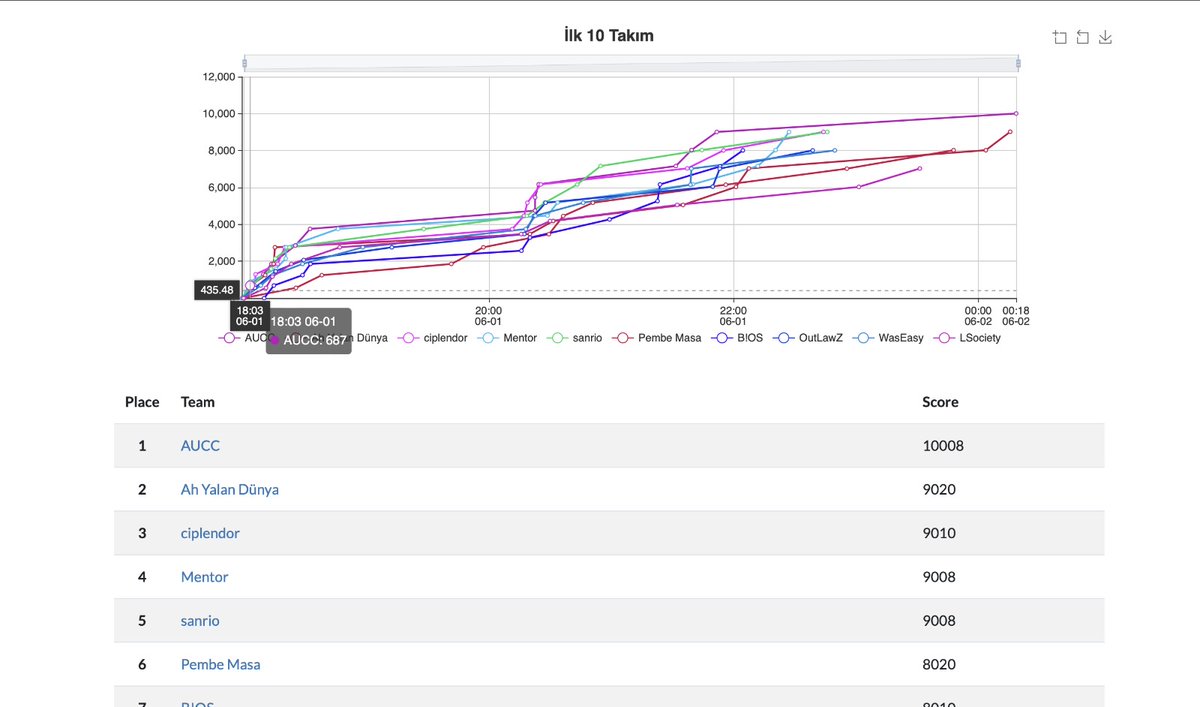Open the AUCC team page
Screen dimensions: 1200x707
(x=200, y=446)
